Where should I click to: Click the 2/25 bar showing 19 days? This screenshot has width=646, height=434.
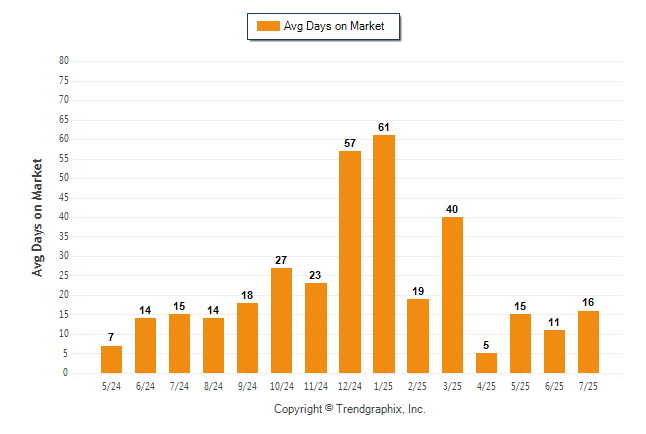(418, 336)
